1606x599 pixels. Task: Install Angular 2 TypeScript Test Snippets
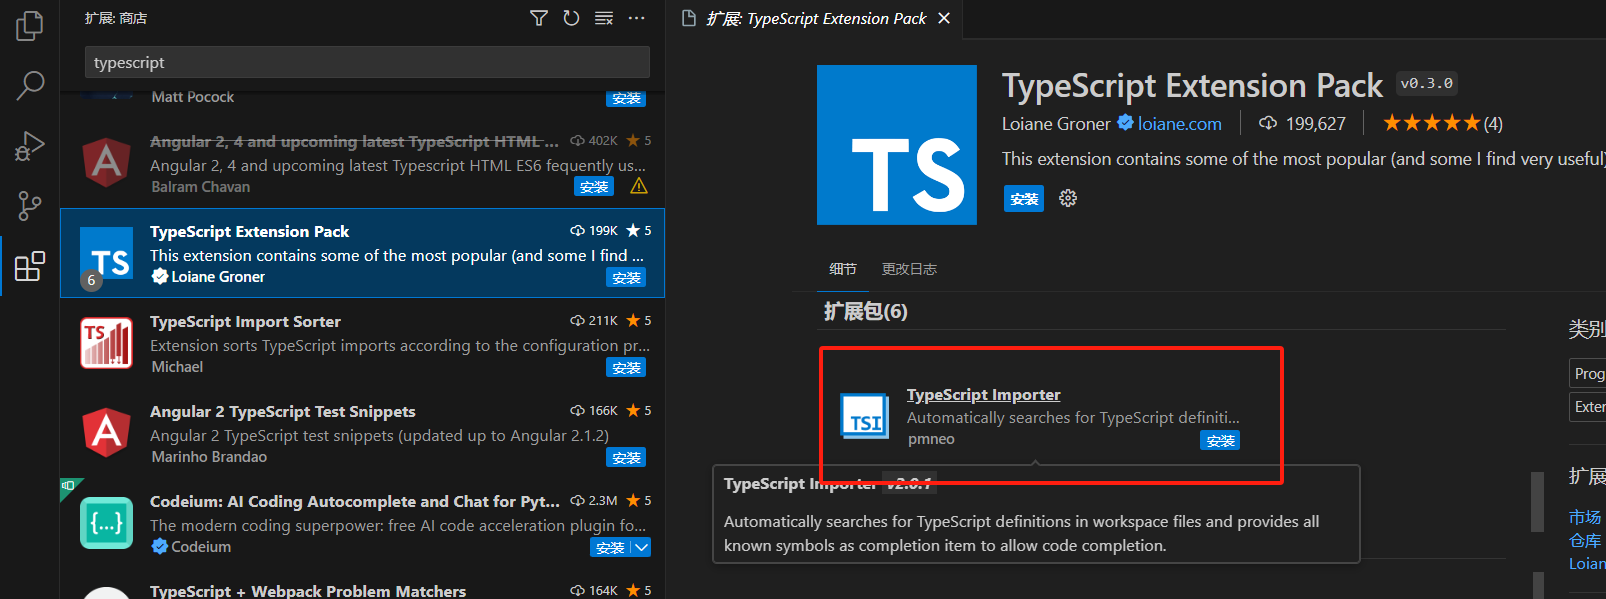(x=626, y=457)
